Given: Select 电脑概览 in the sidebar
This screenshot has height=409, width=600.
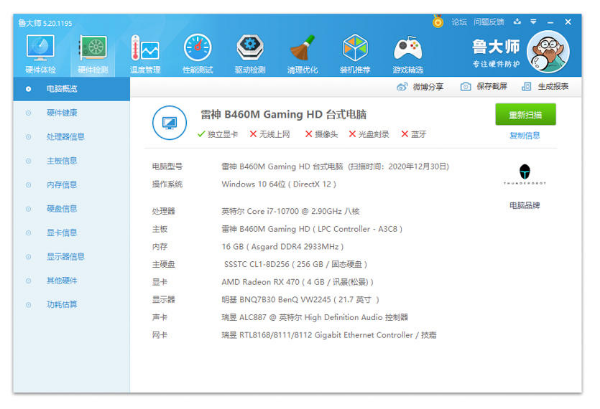Looking at the screenshot, I should 72,89.
